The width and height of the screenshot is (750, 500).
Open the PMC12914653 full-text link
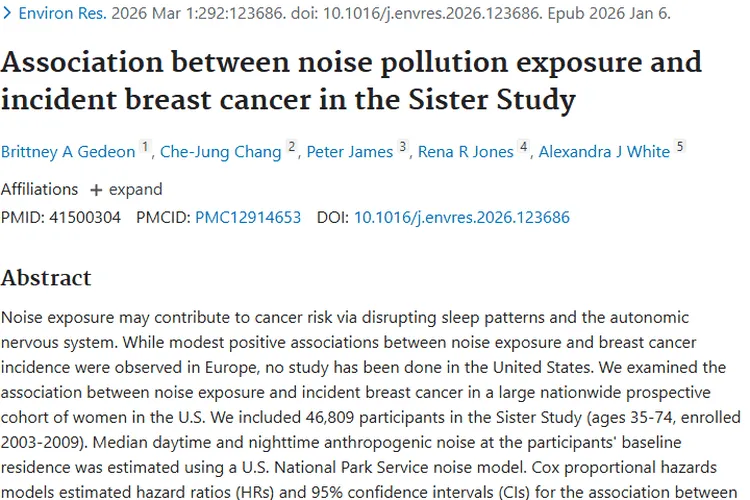point(248,216)
